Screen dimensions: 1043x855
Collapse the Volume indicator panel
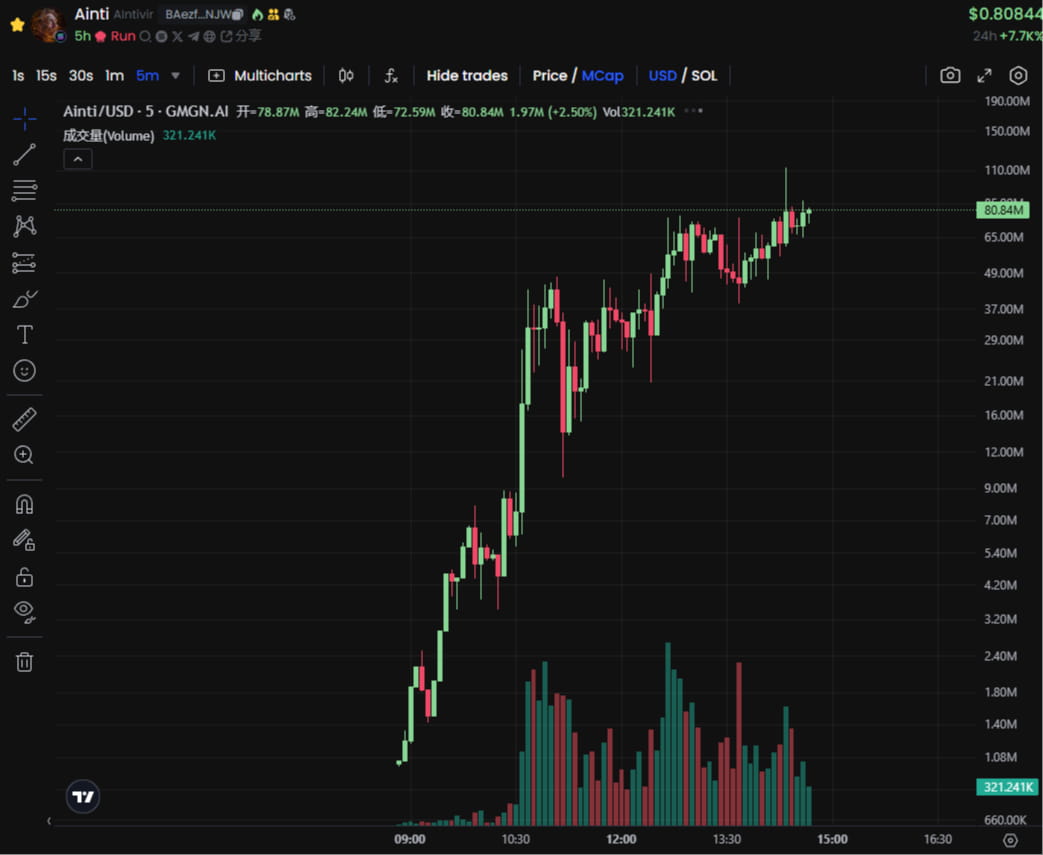pyautogui.click(x=77, y=158)
